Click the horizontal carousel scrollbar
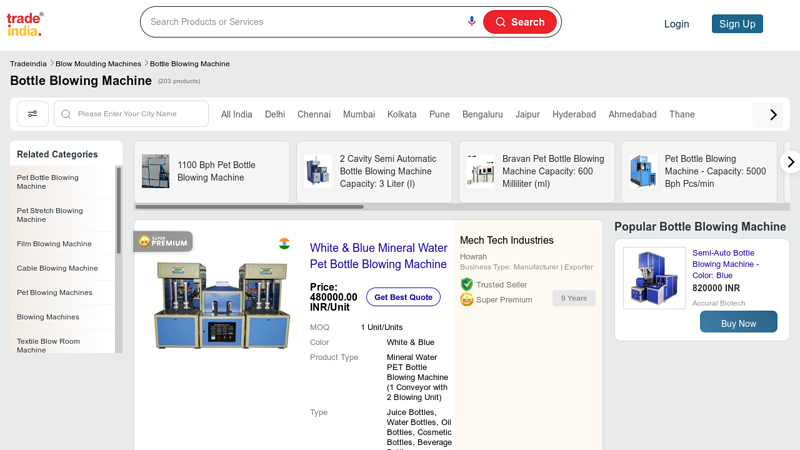 tap(249, 207)
